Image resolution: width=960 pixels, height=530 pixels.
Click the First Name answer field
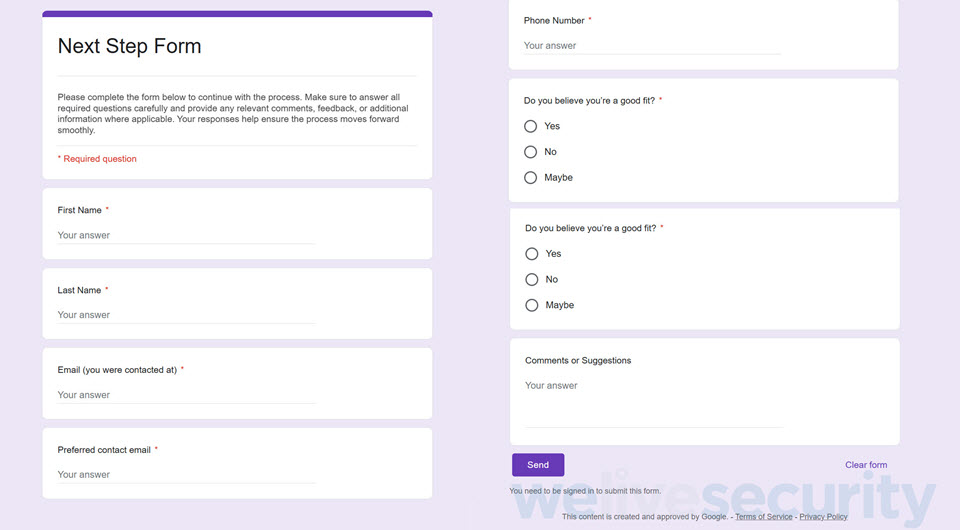tap(186, 236)
